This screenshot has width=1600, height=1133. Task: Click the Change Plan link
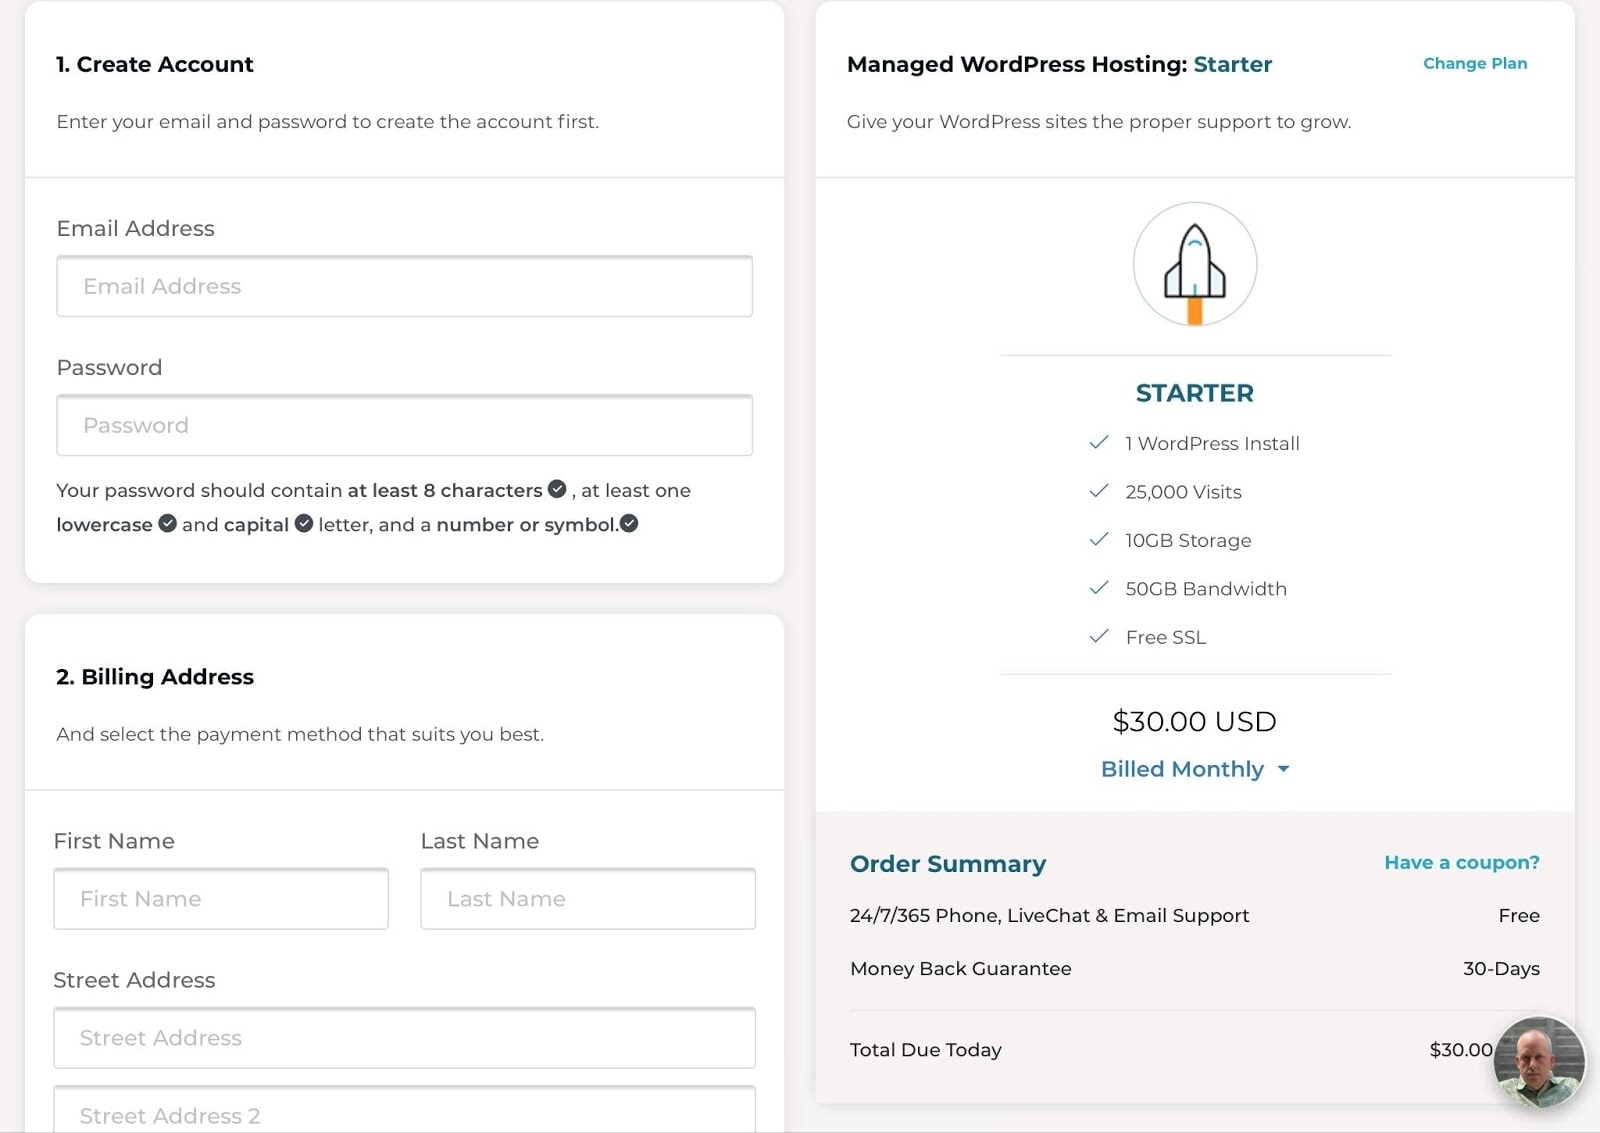click(x=1475, y=63)
